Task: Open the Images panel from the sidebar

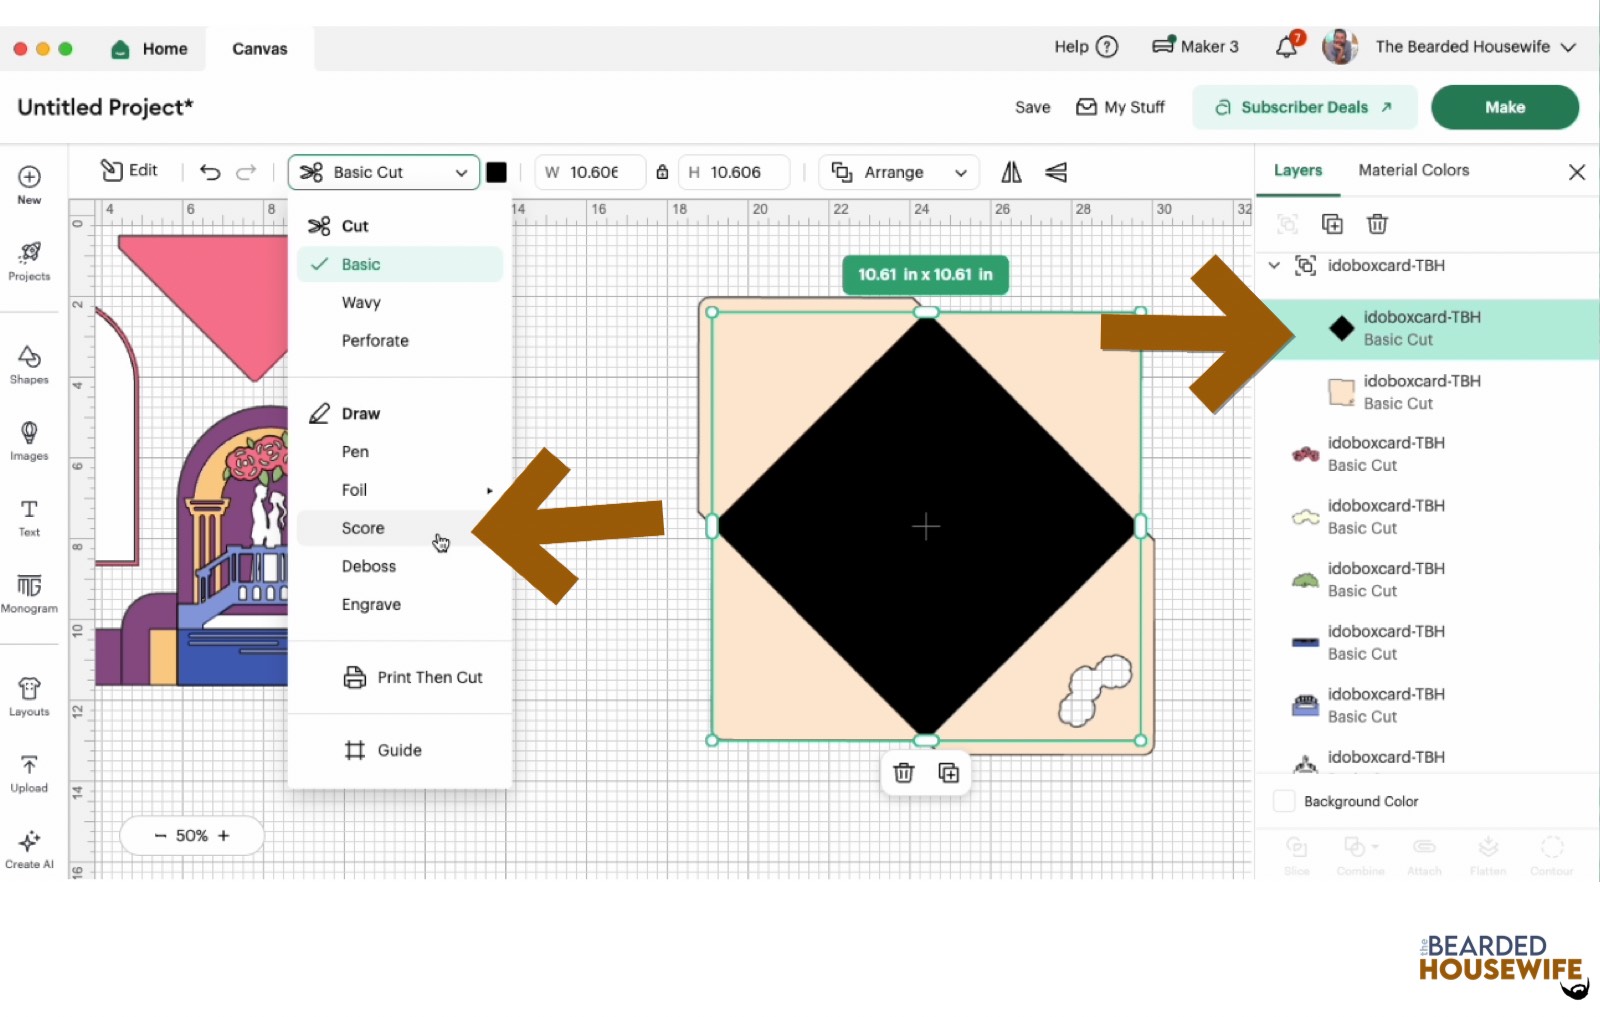Action: point(29,440)
